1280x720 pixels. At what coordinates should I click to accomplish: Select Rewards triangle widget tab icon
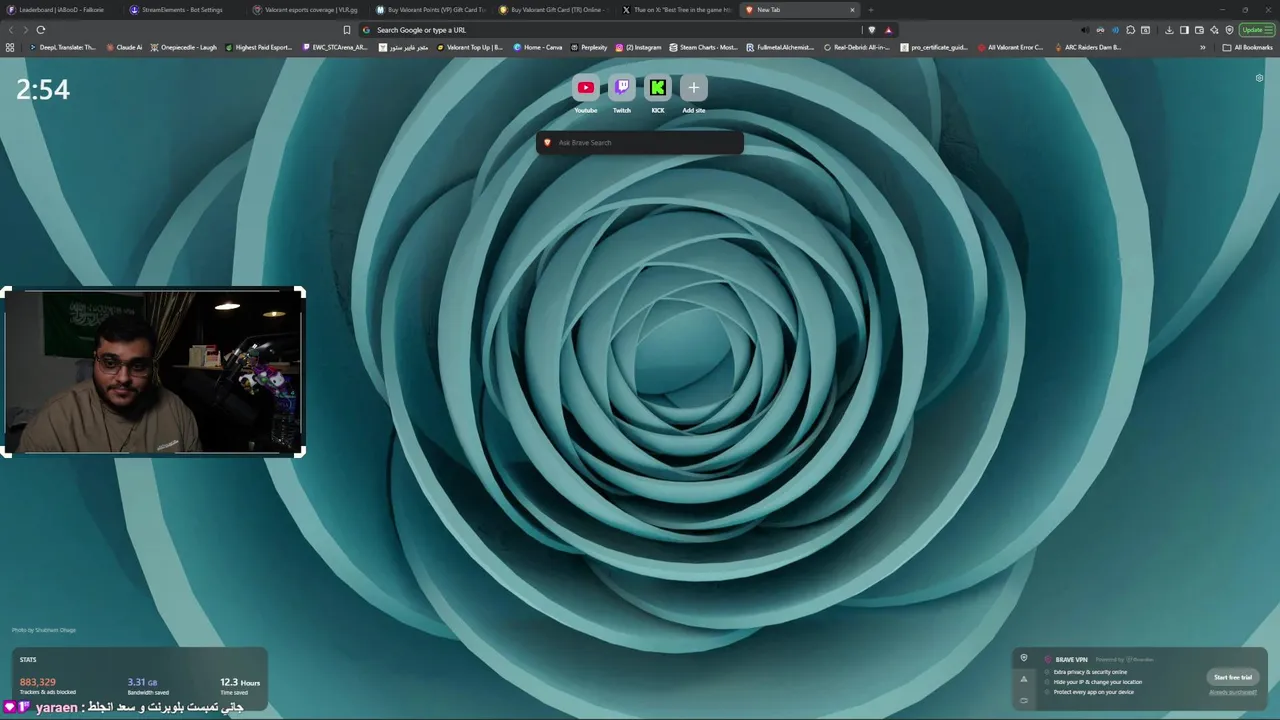1023,679
